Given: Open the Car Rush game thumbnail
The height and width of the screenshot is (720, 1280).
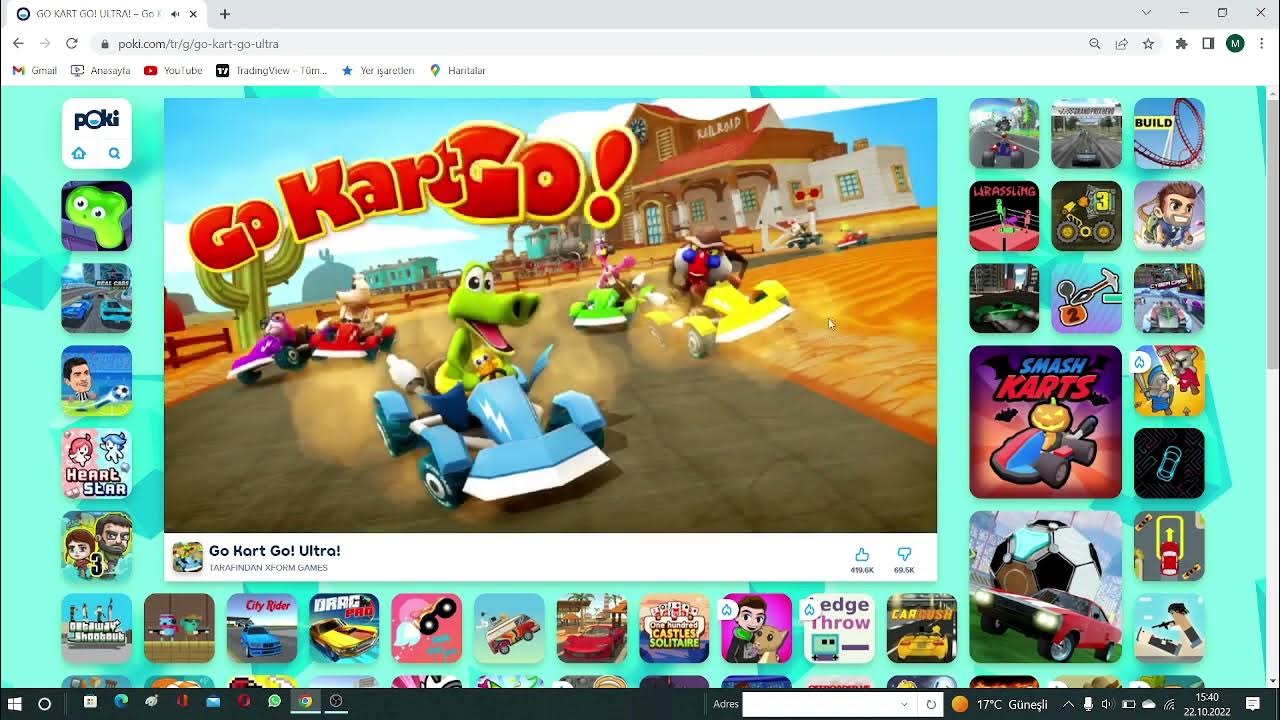Looking at the screenshot, I should coord(922,629).
